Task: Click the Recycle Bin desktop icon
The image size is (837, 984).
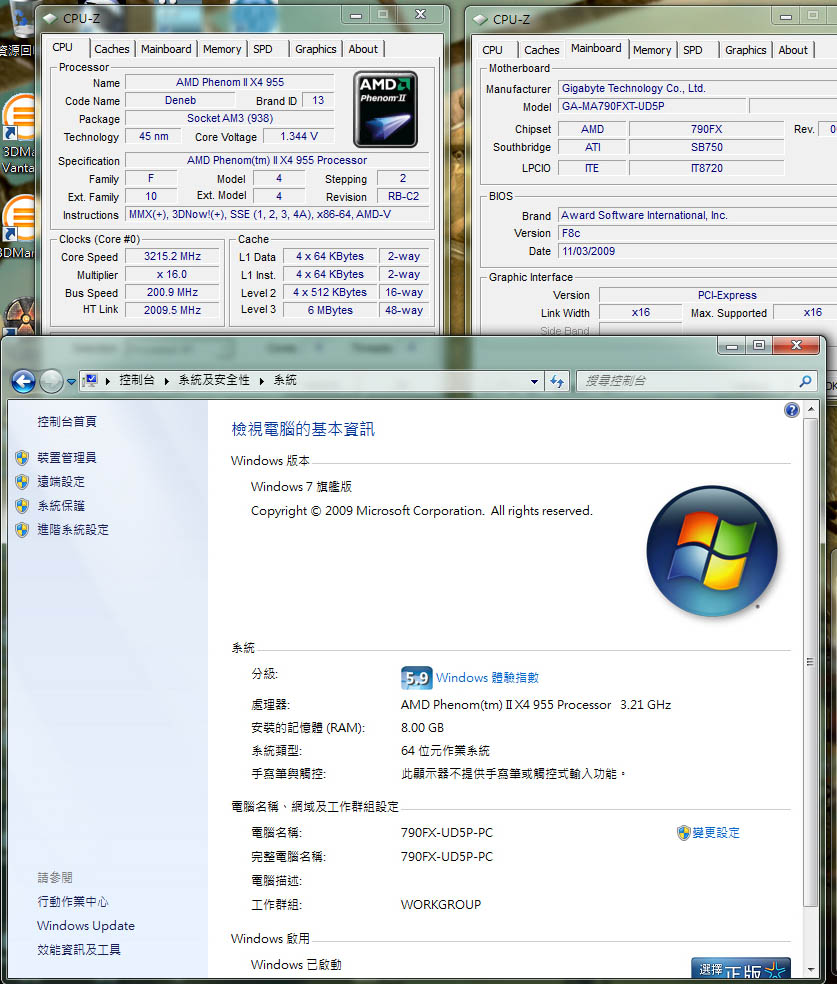Action: [19, 28]
